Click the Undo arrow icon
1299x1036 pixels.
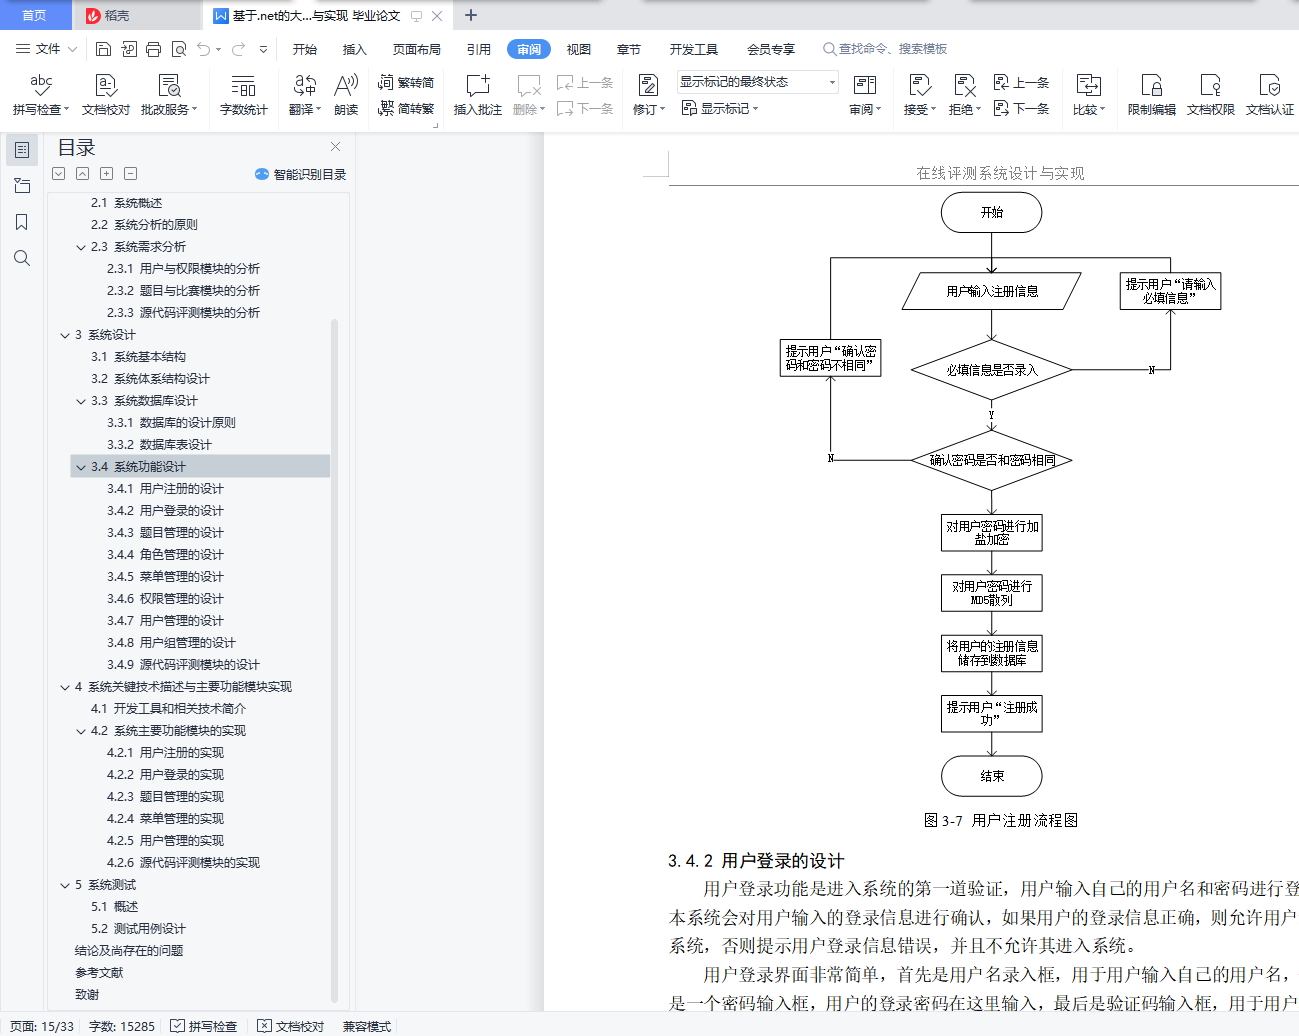[204, 49]
